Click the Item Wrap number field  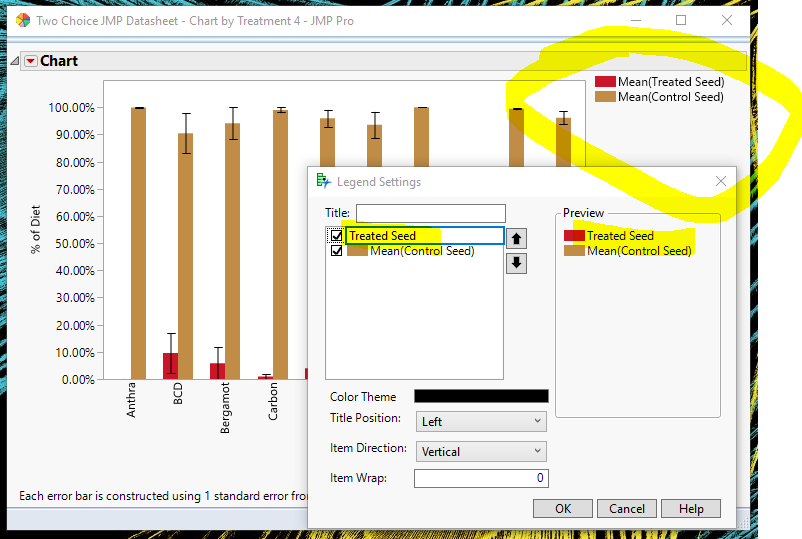click(x=481, y=479)
